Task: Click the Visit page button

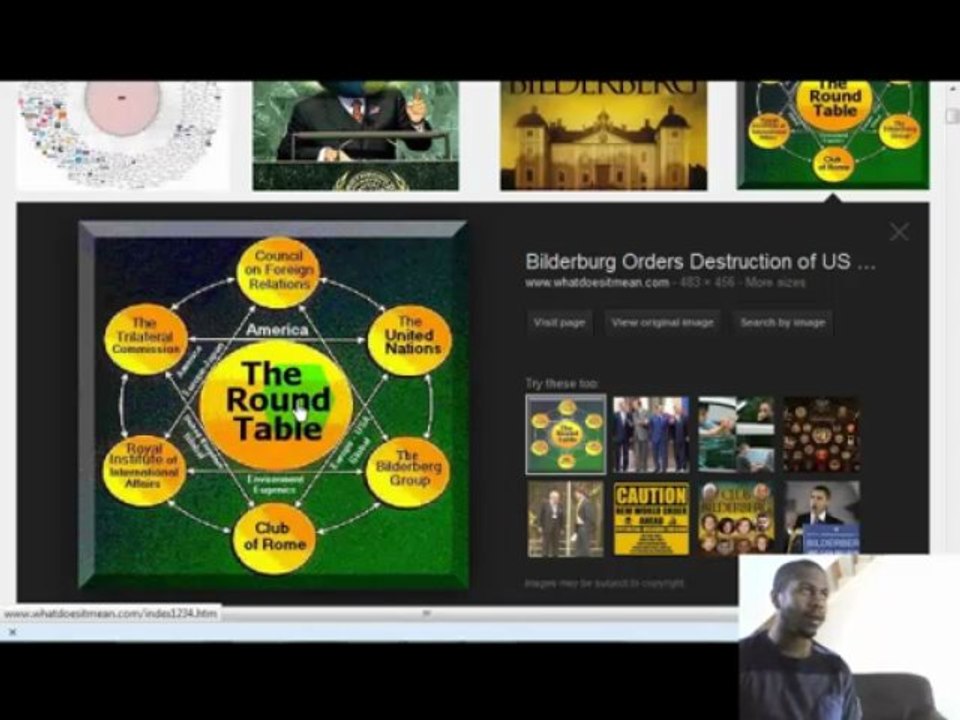Action: pos(559,323)
